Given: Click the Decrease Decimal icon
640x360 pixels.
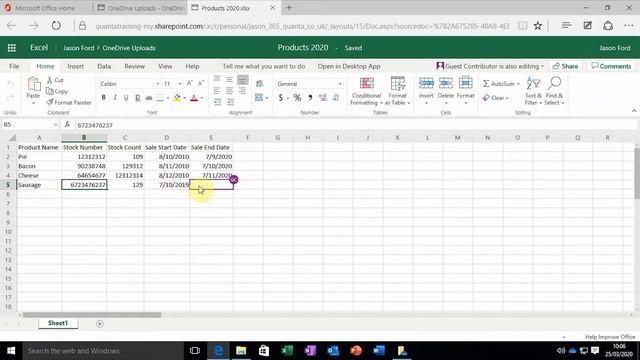Looking at the screenshot, I should tap(336, 98).
